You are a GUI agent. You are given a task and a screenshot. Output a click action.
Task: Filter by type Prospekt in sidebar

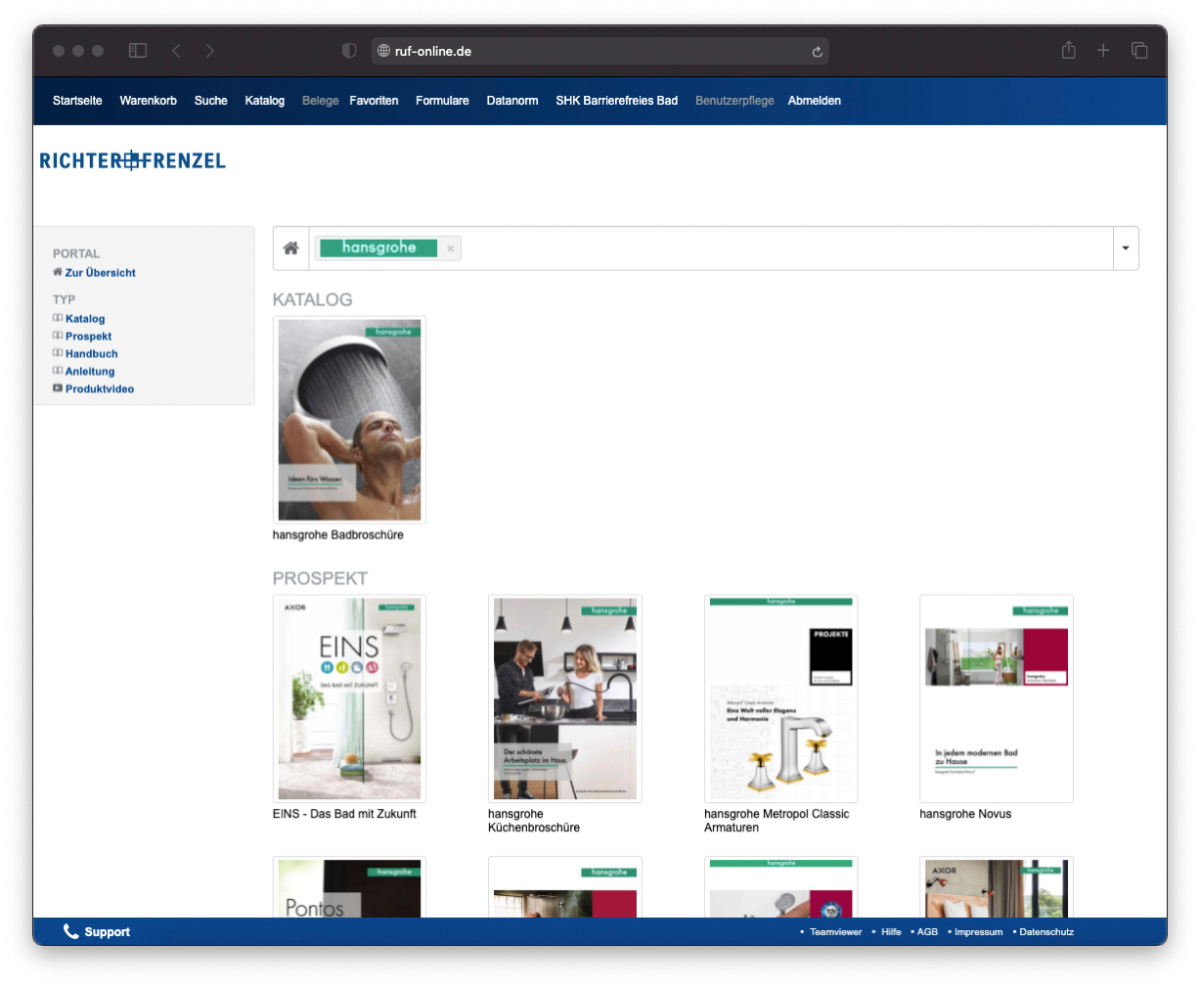[x=88, y=336]
